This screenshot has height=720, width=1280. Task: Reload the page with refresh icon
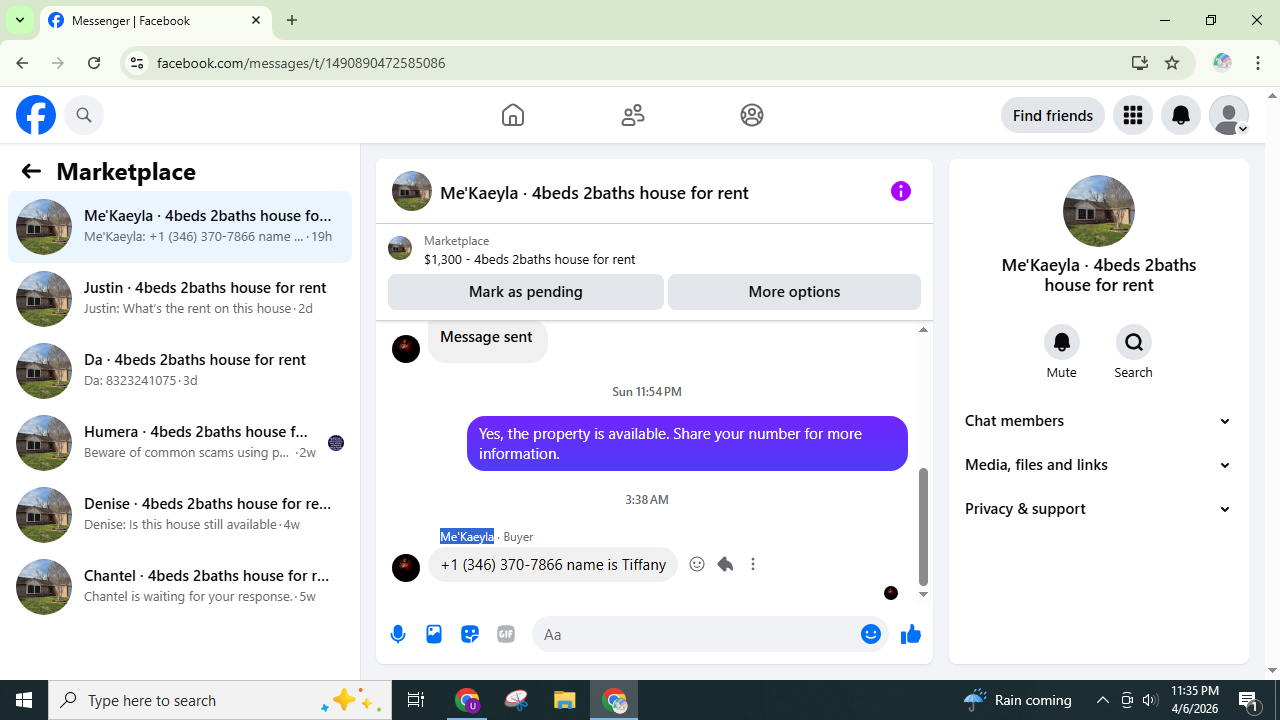tap(94, 63)
